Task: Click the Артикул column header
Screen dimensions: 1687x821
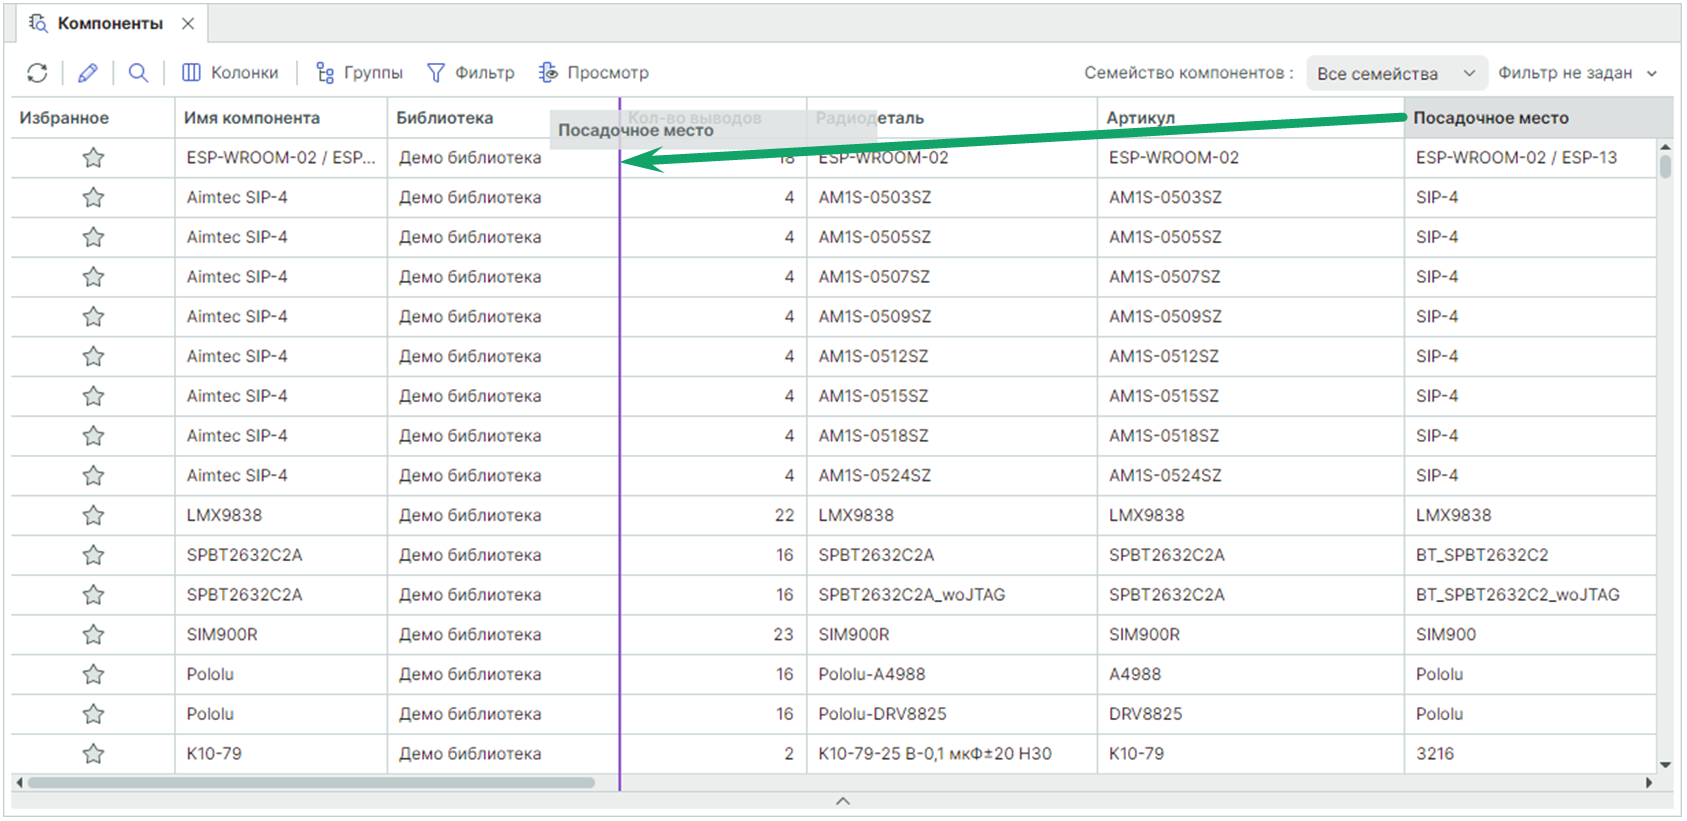Action: (1140, 118)
